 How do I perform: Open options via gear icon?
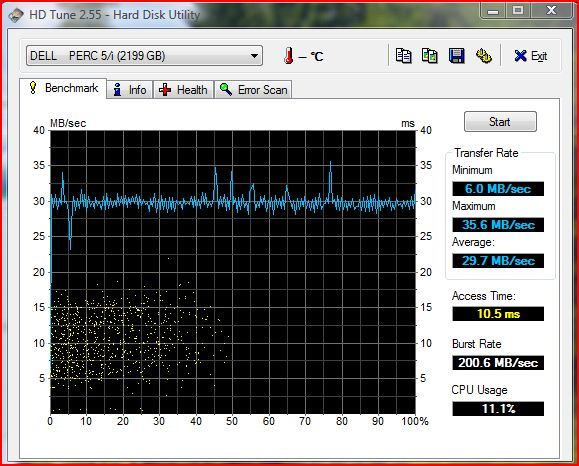tap(483, 56)
